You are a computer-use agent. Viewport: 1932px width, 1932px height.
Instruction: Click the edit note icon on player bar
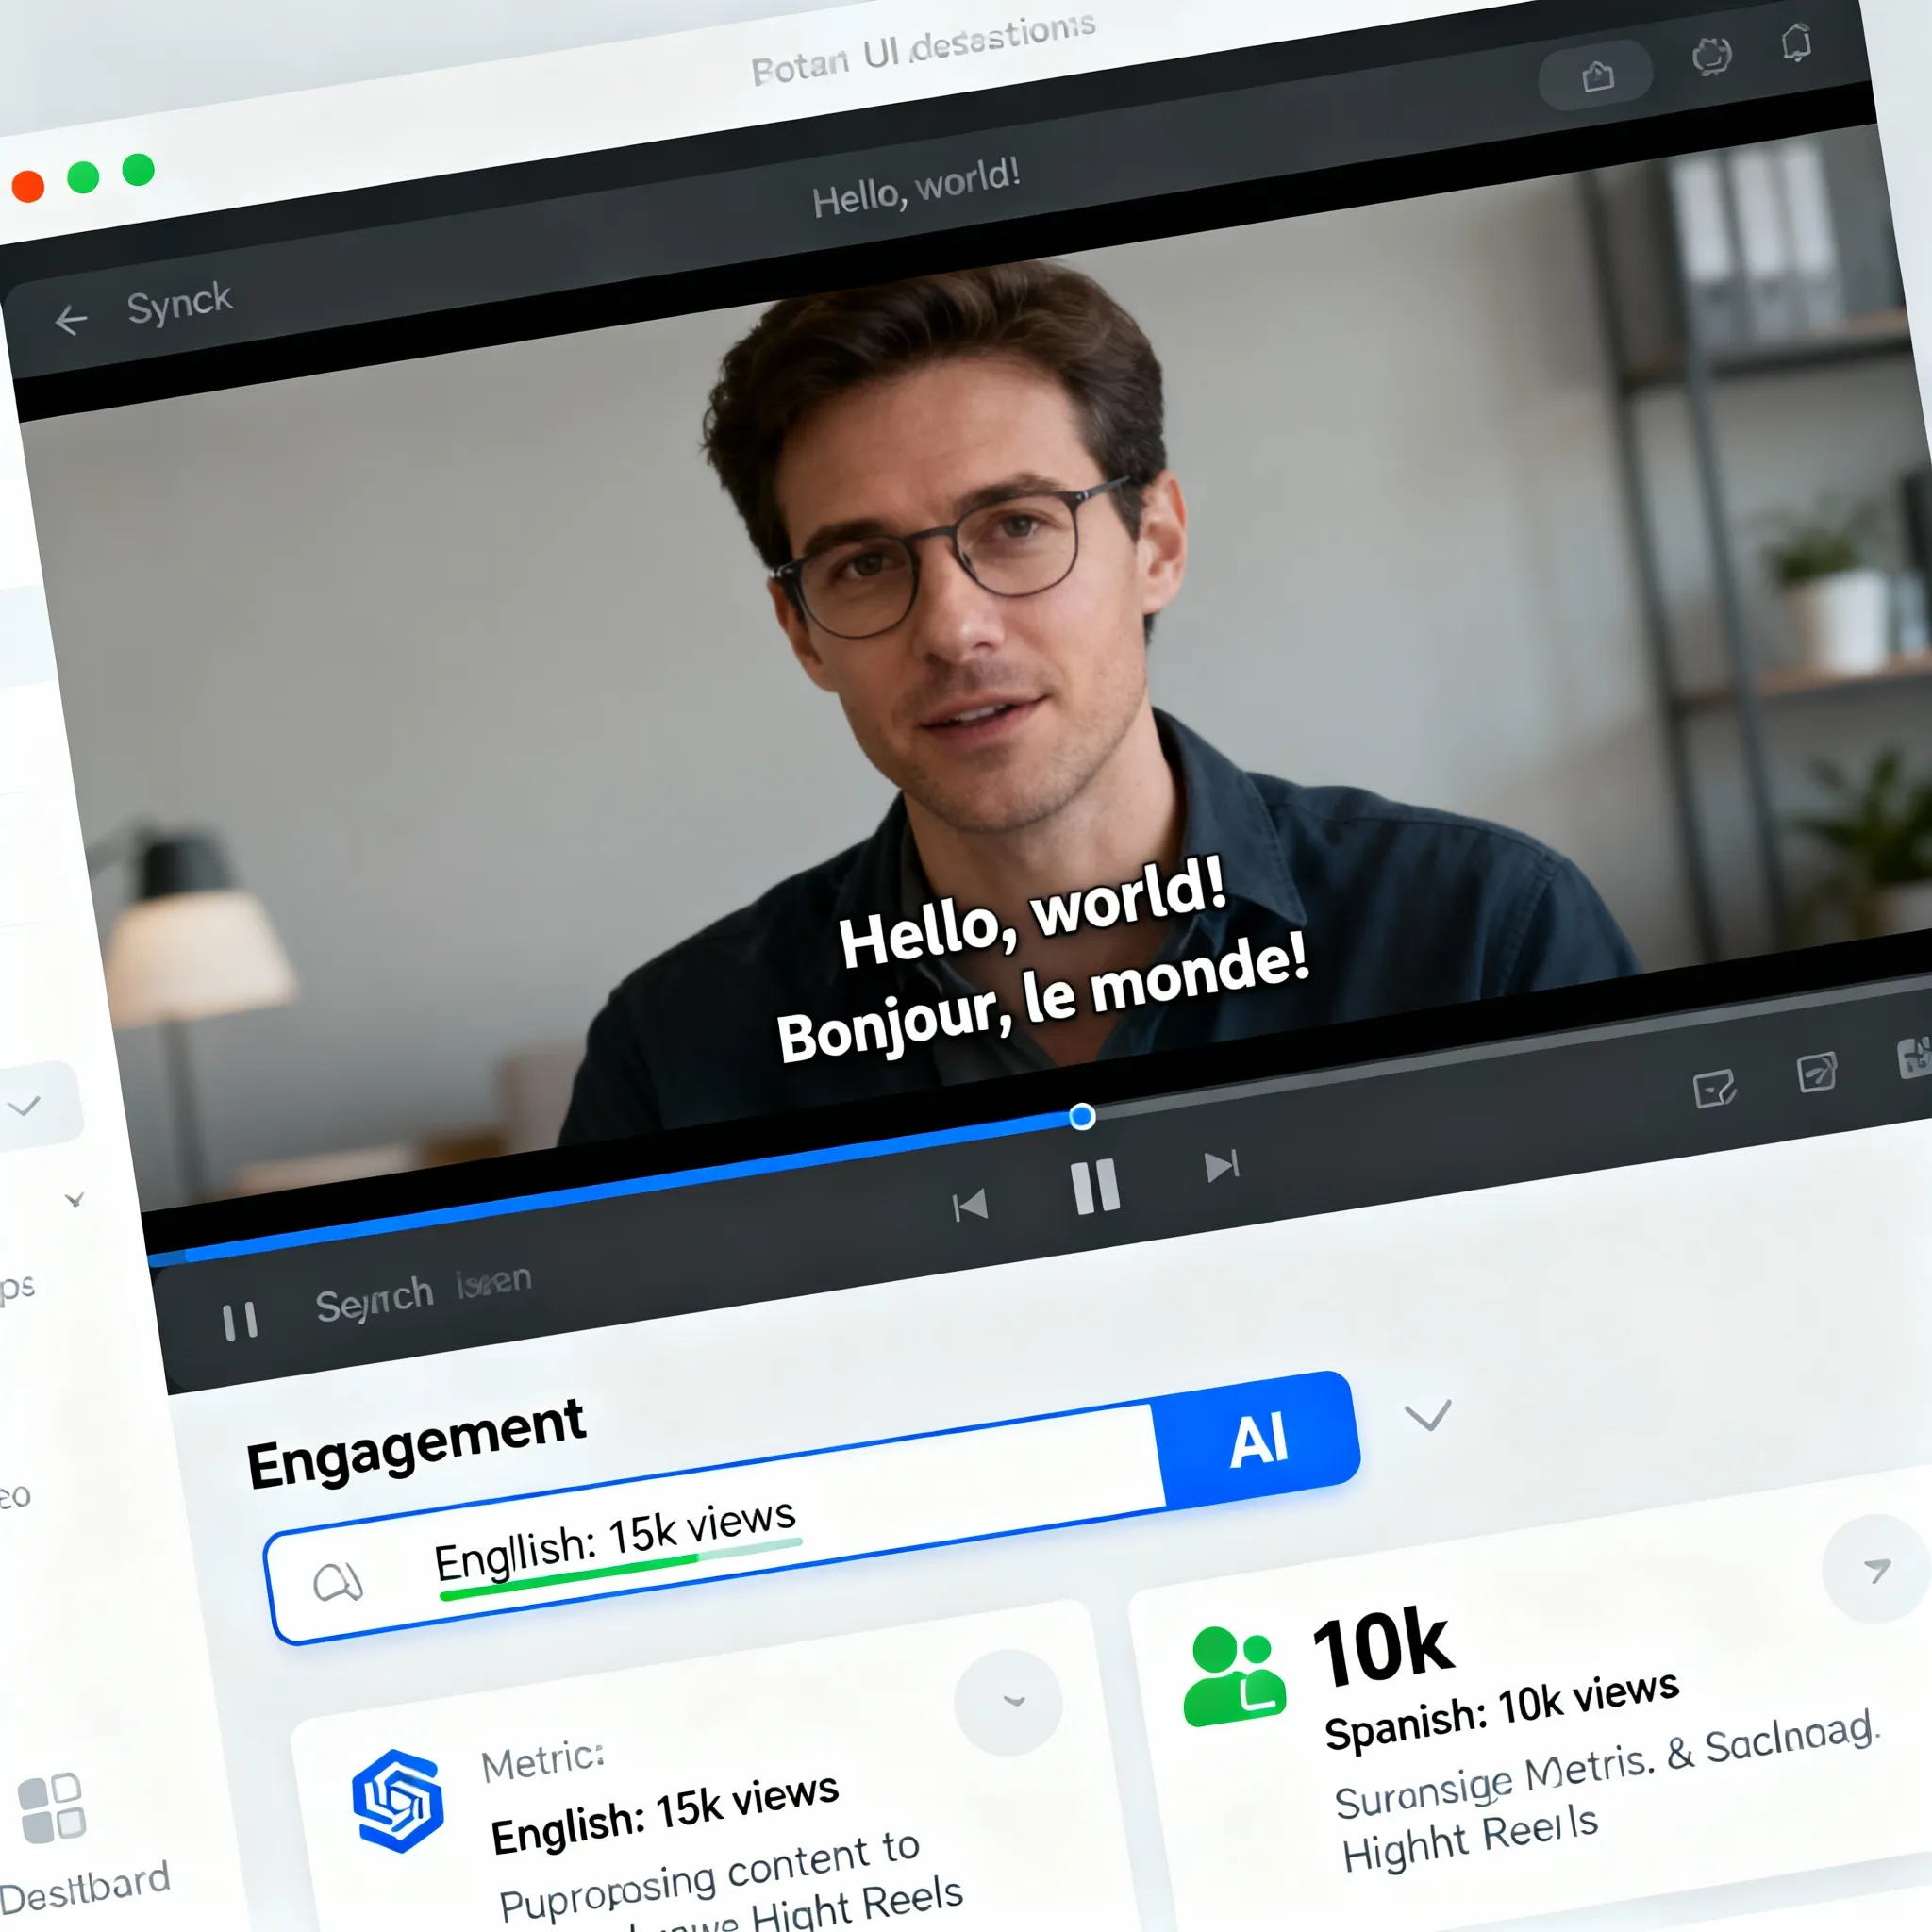[x=1714, y=1089]
